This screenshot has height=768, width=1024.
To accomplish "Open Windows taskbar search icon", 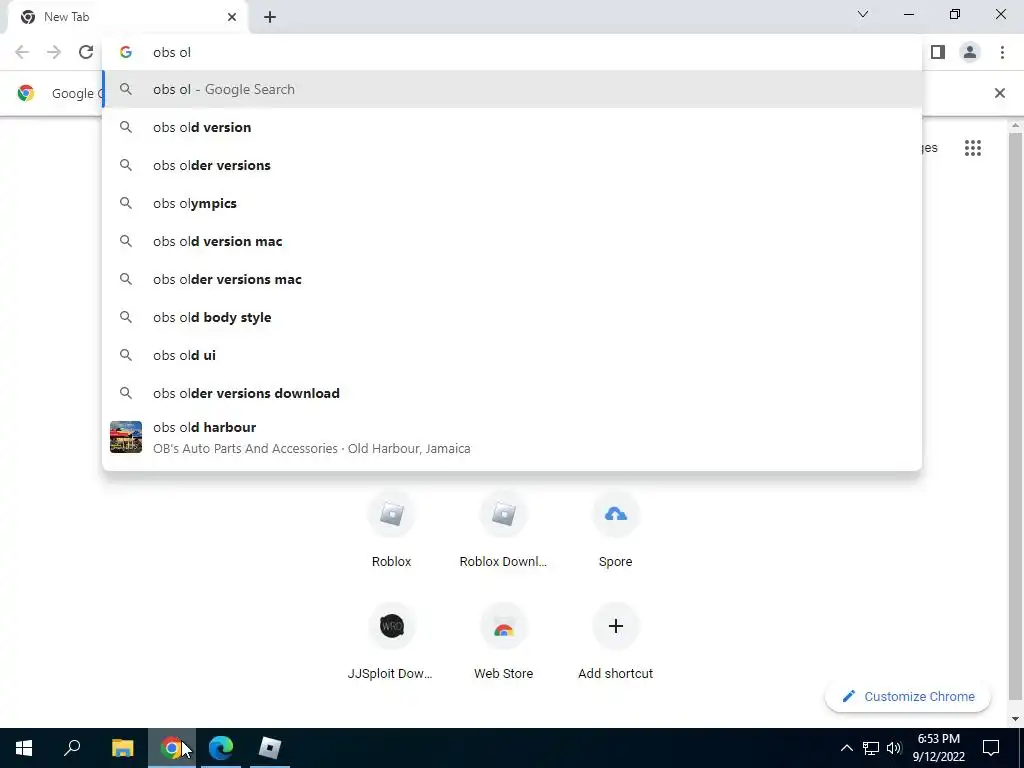I will click(x=72, y=748).
